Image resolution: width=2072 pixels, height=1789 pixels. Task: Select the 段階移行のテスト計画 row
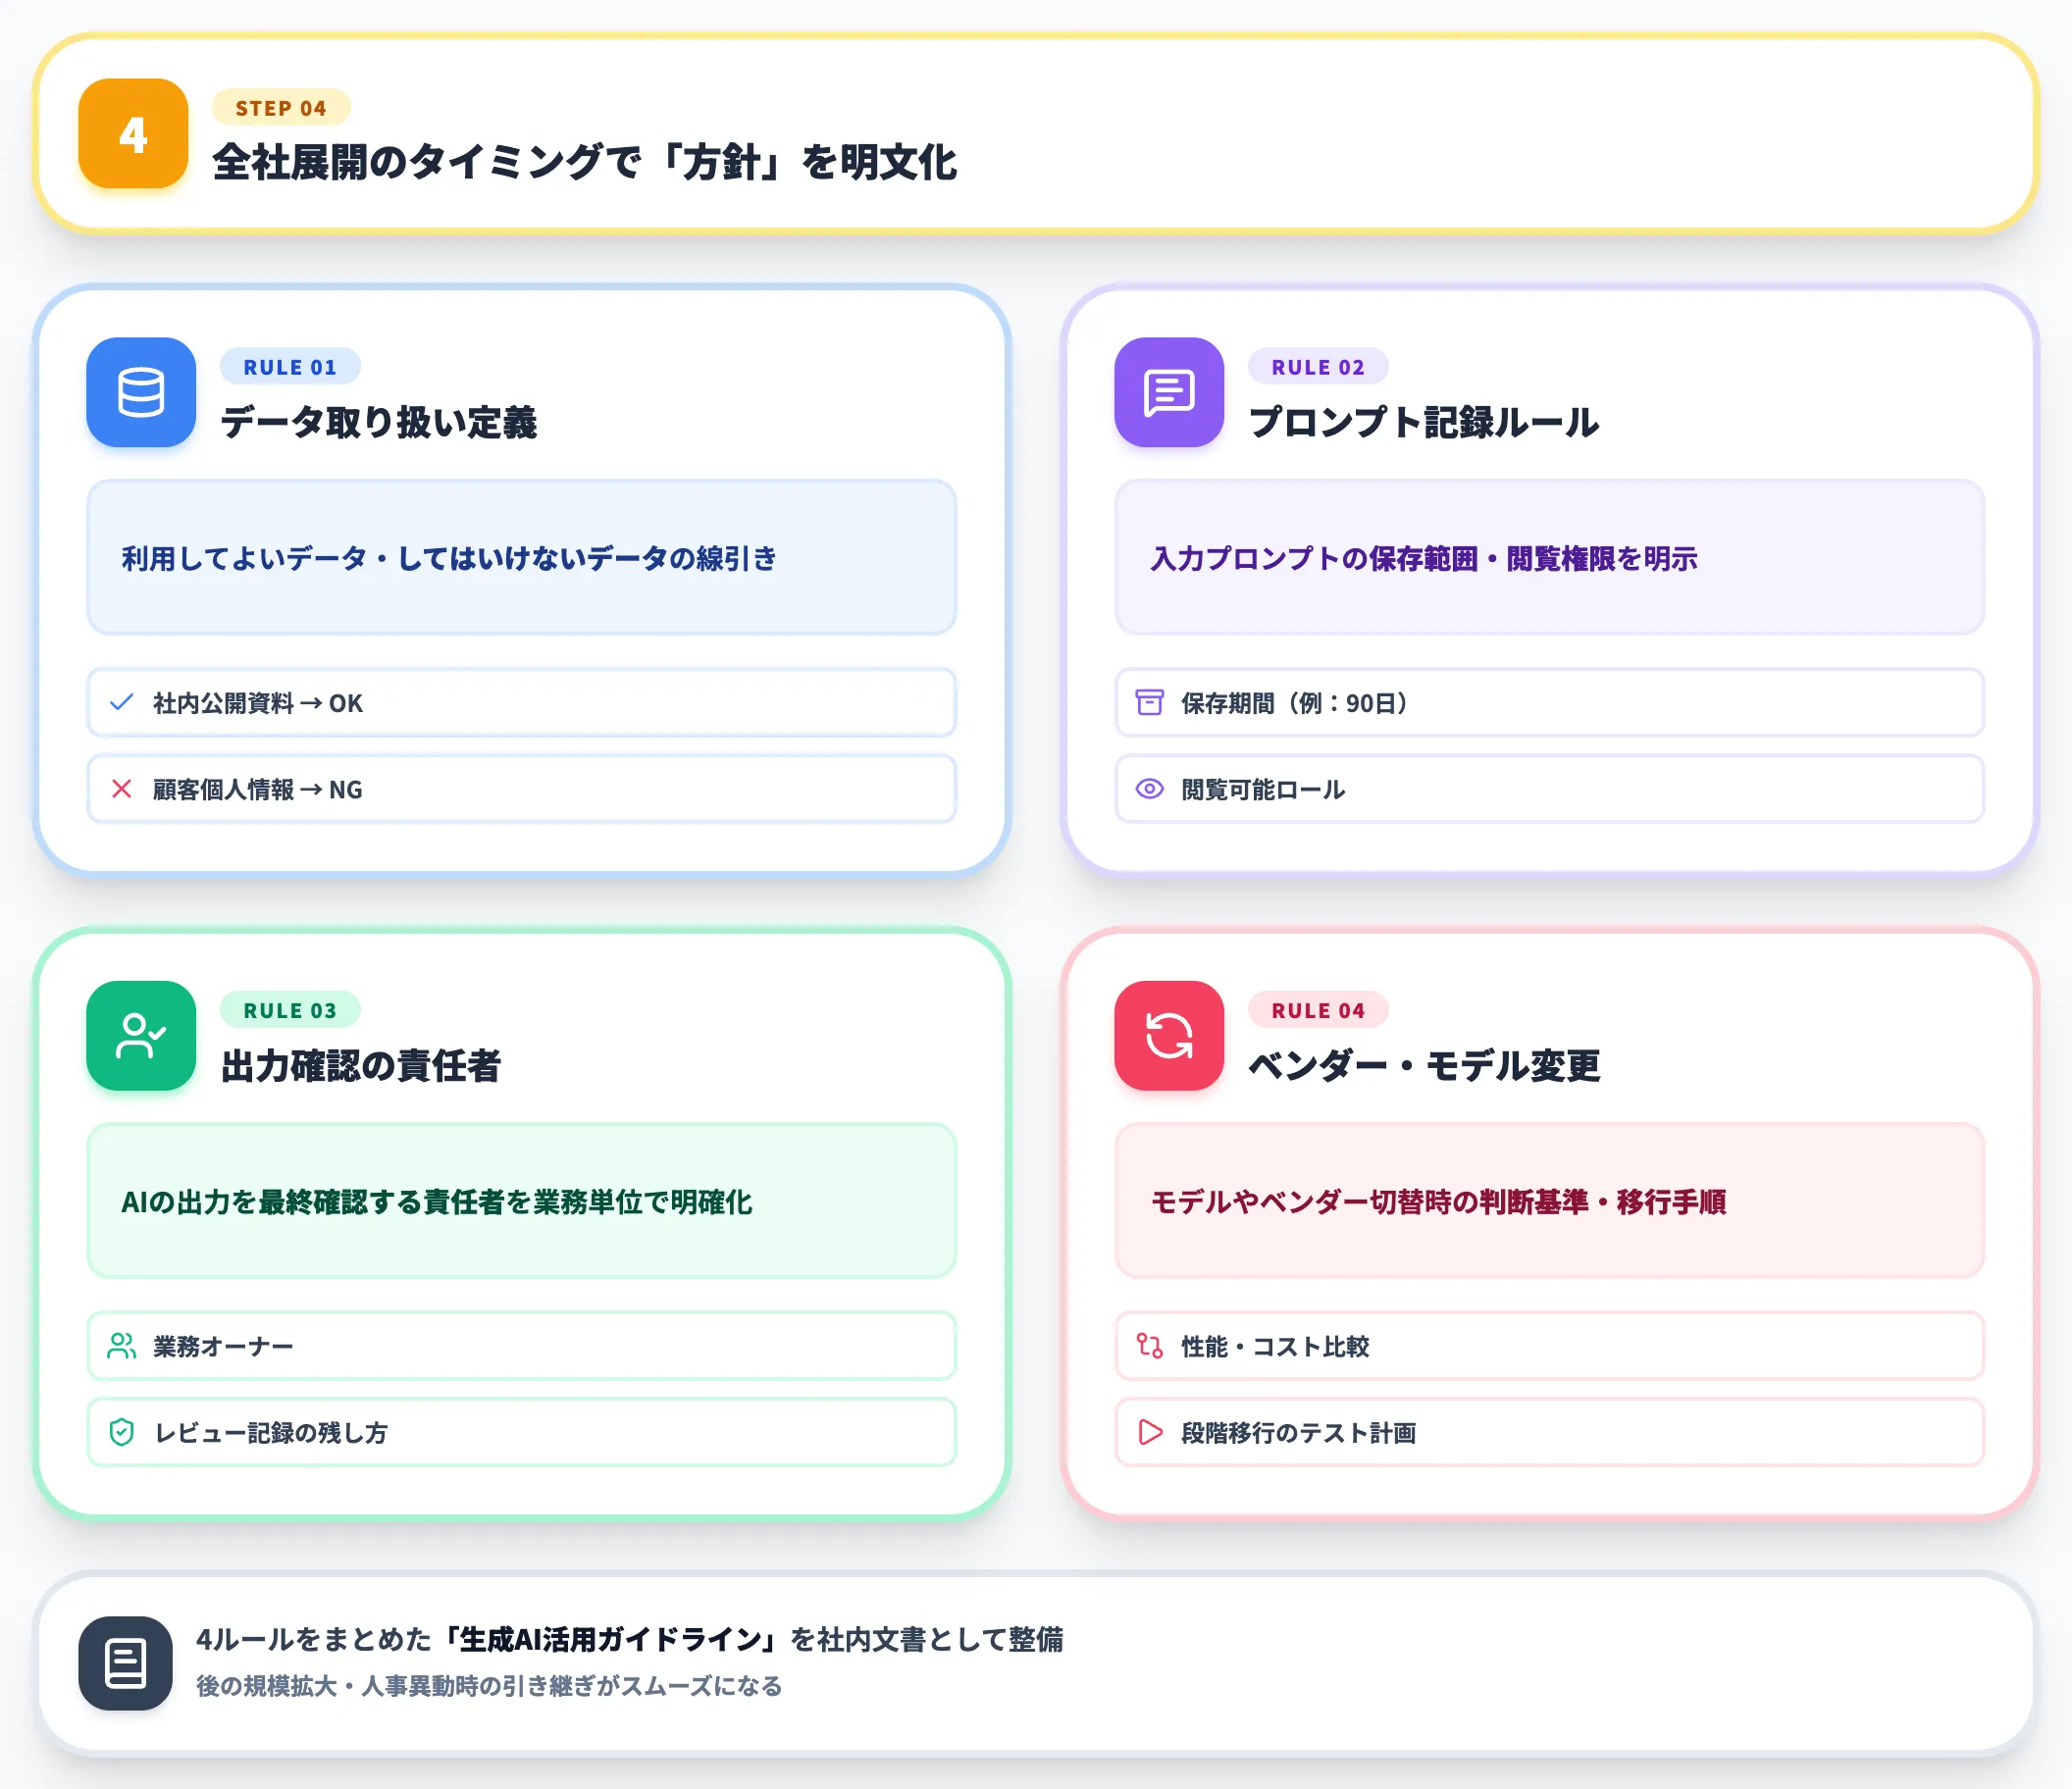tap(1550, 1432)
